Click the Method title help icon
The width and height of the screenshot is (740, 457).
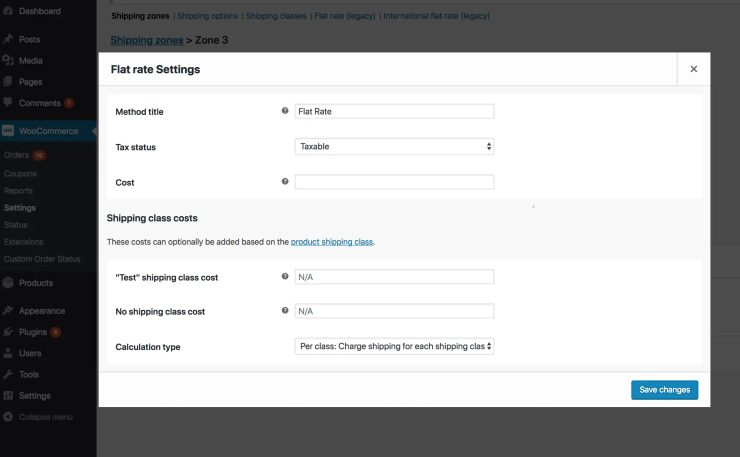pyautogui.click(x=285, y=110)
